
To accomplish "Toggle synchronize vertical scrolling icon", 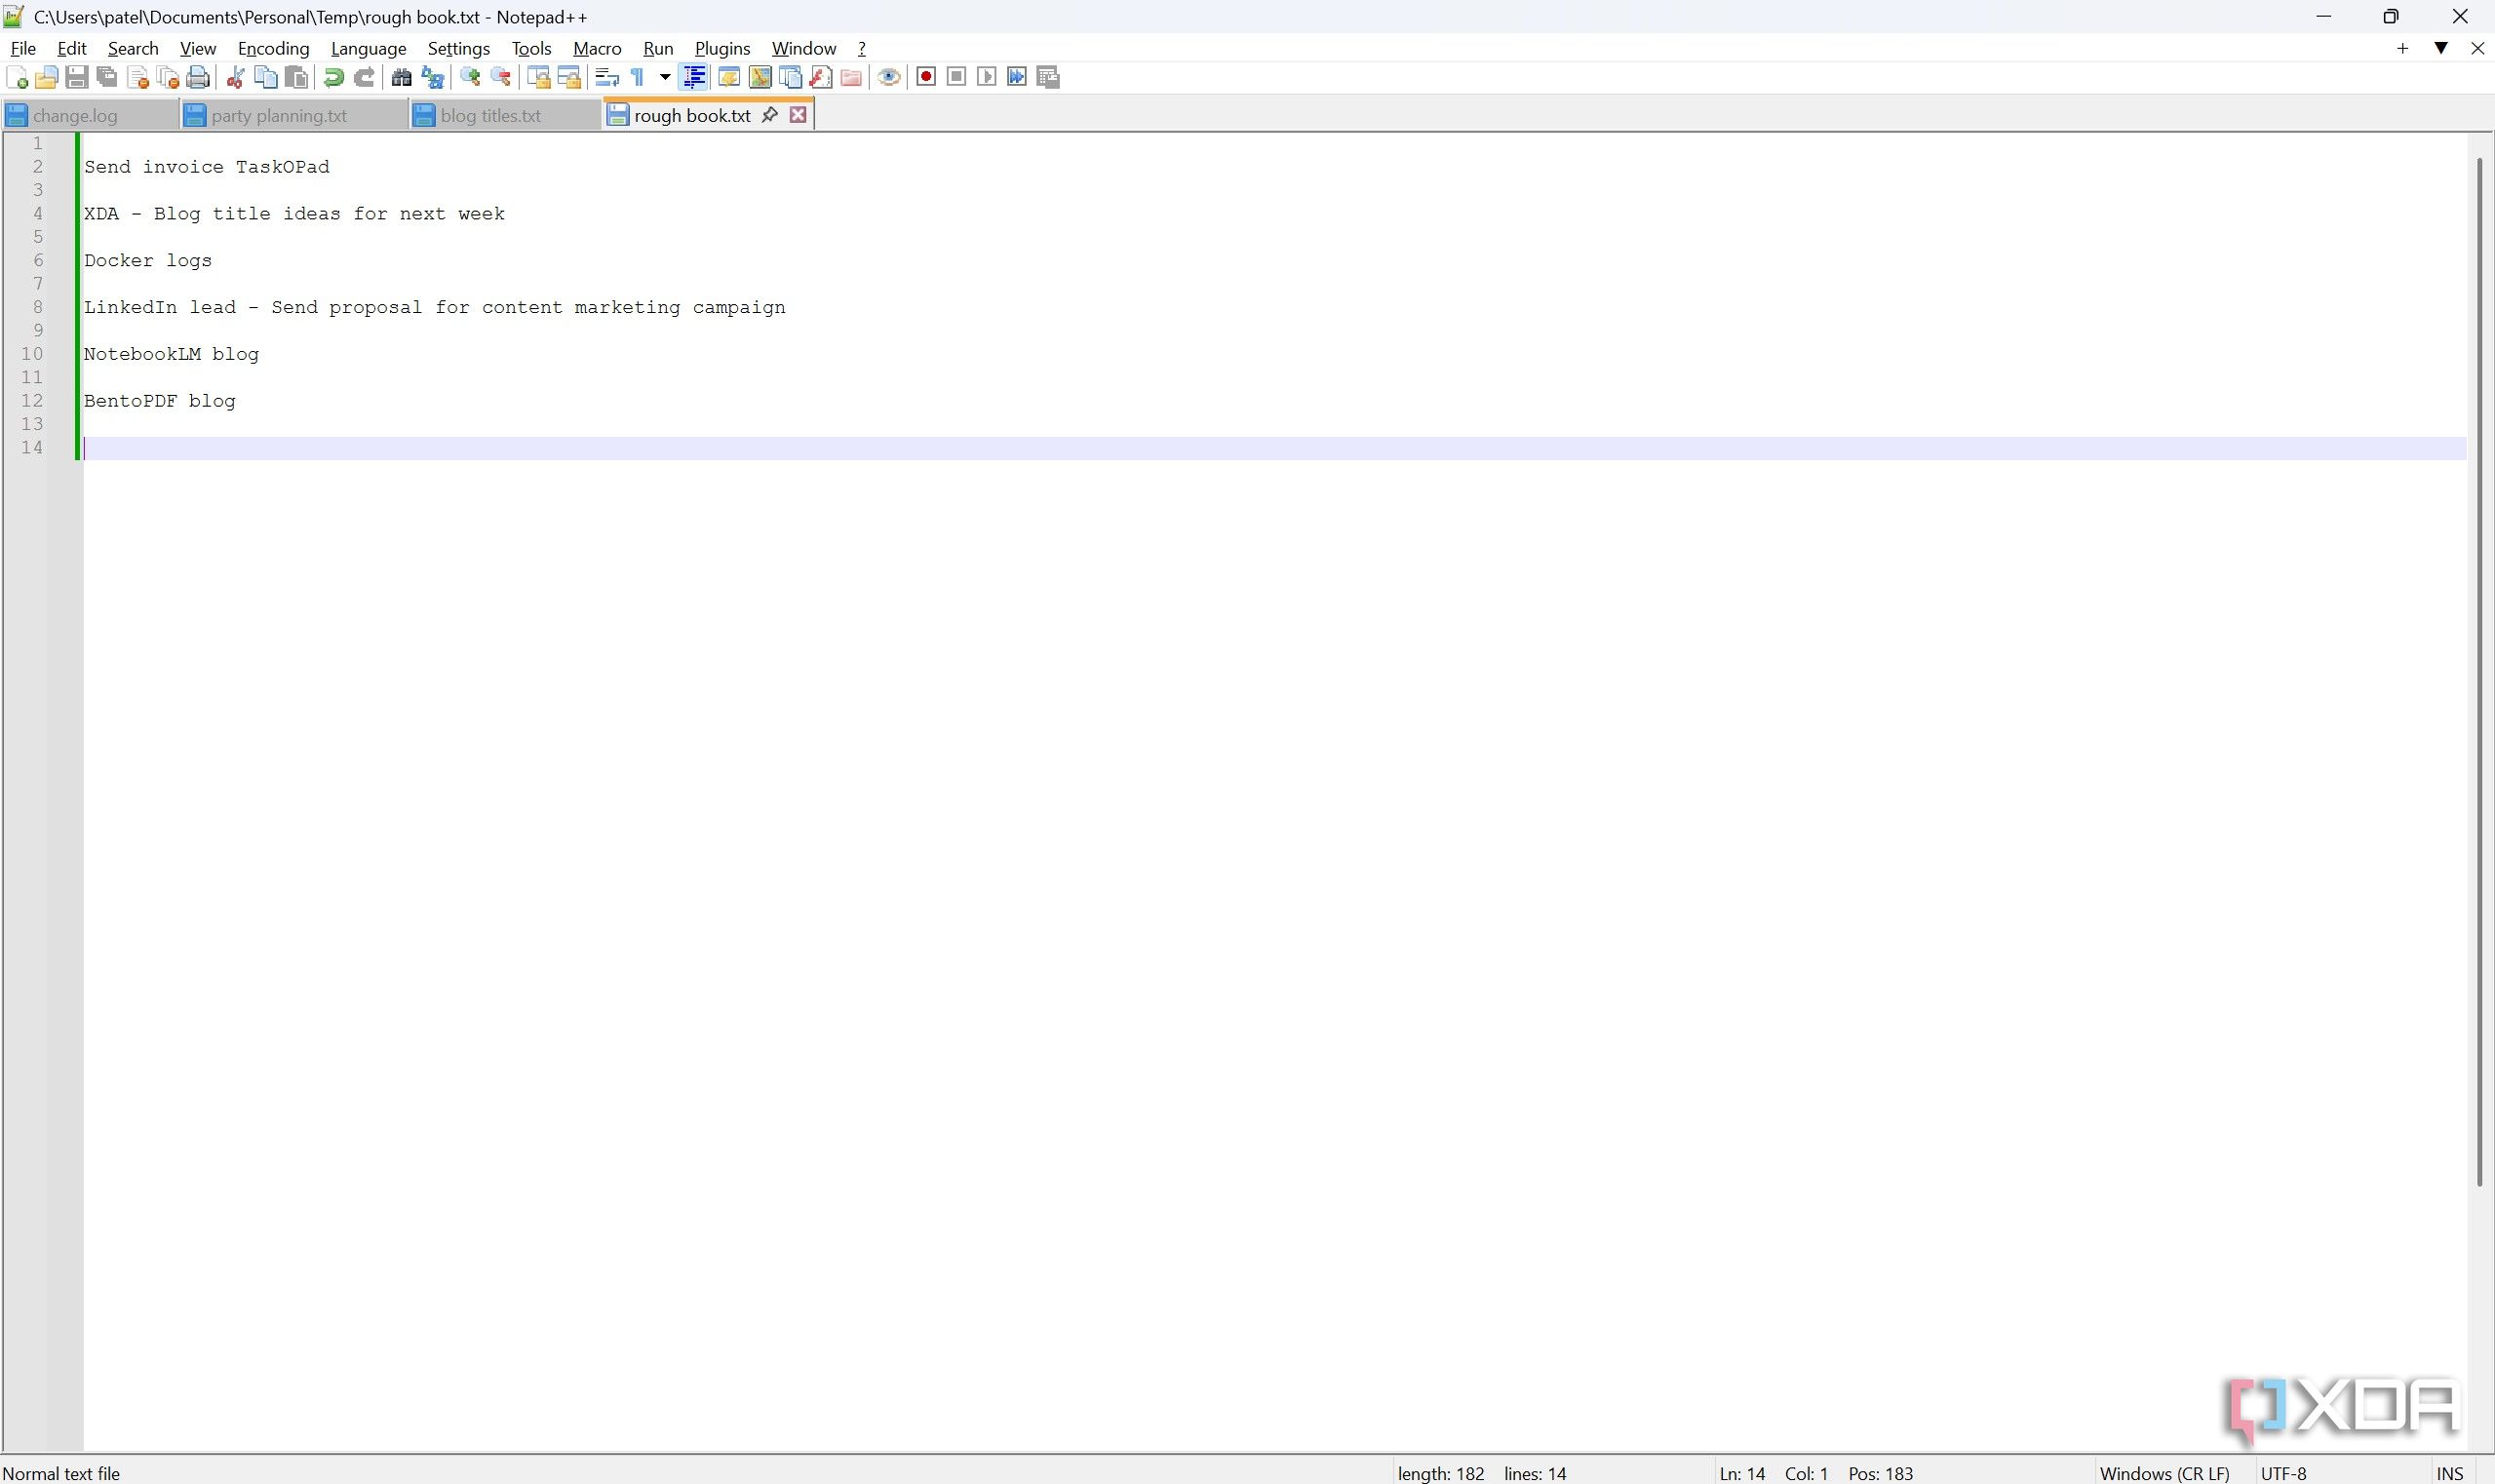I will pyautogui.click(x=539, y=77).
